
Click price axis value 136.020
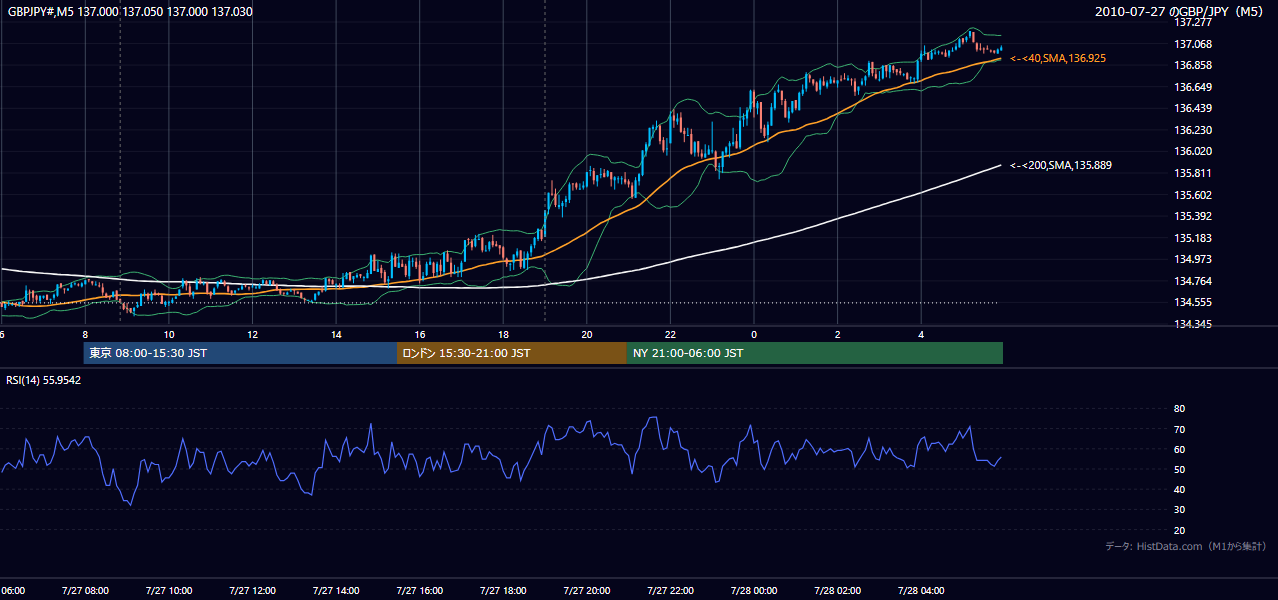[x=1193, y=151]
